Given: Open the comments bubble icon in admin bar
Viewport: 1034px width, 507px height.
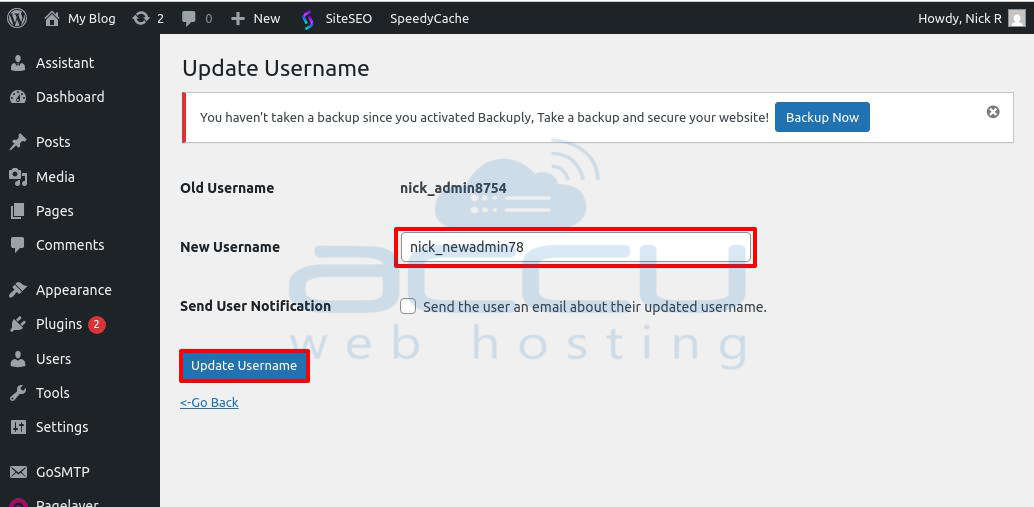Looking at the screenshot, I should coord(189,18).
